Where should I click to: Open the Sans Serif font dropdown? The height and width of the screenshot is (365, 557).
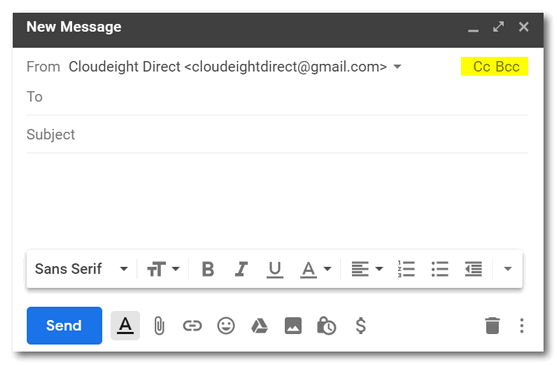[x=81, y=269]
